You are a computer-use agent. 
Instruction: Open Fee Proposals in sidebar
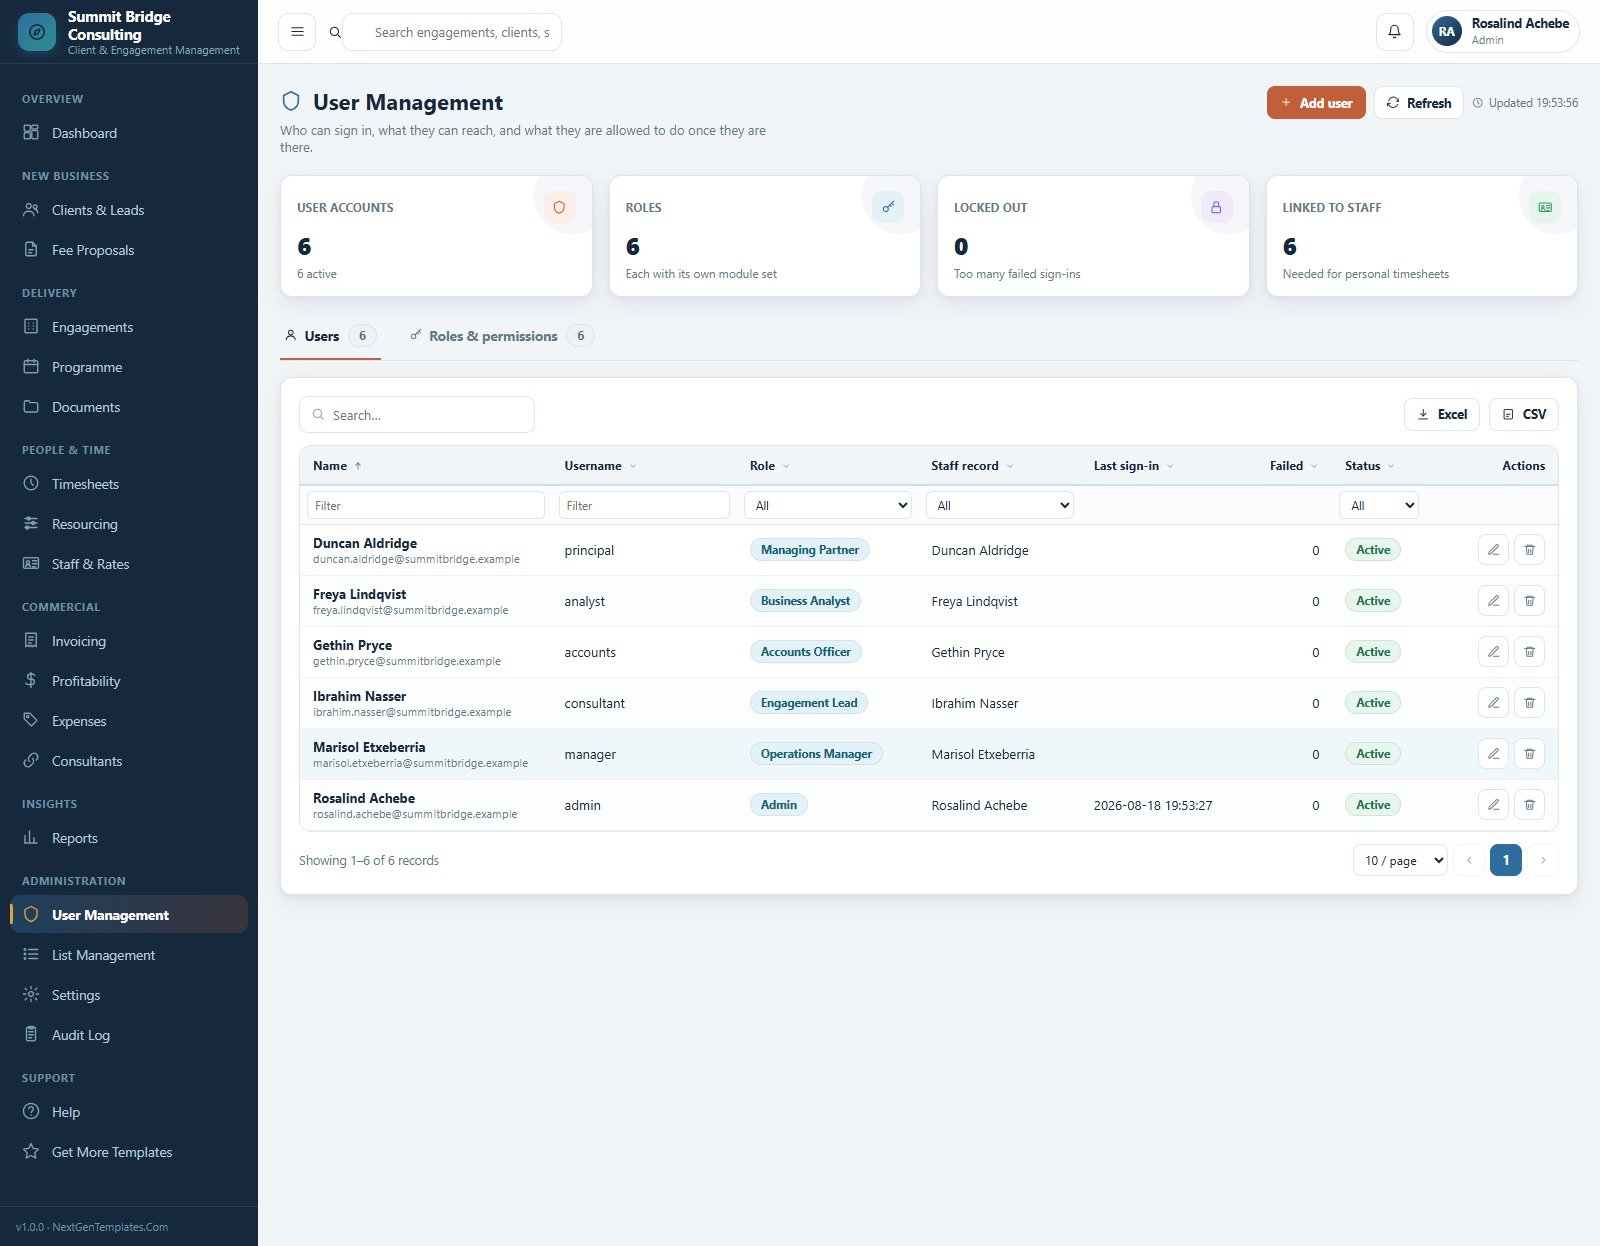click(129, 250)
